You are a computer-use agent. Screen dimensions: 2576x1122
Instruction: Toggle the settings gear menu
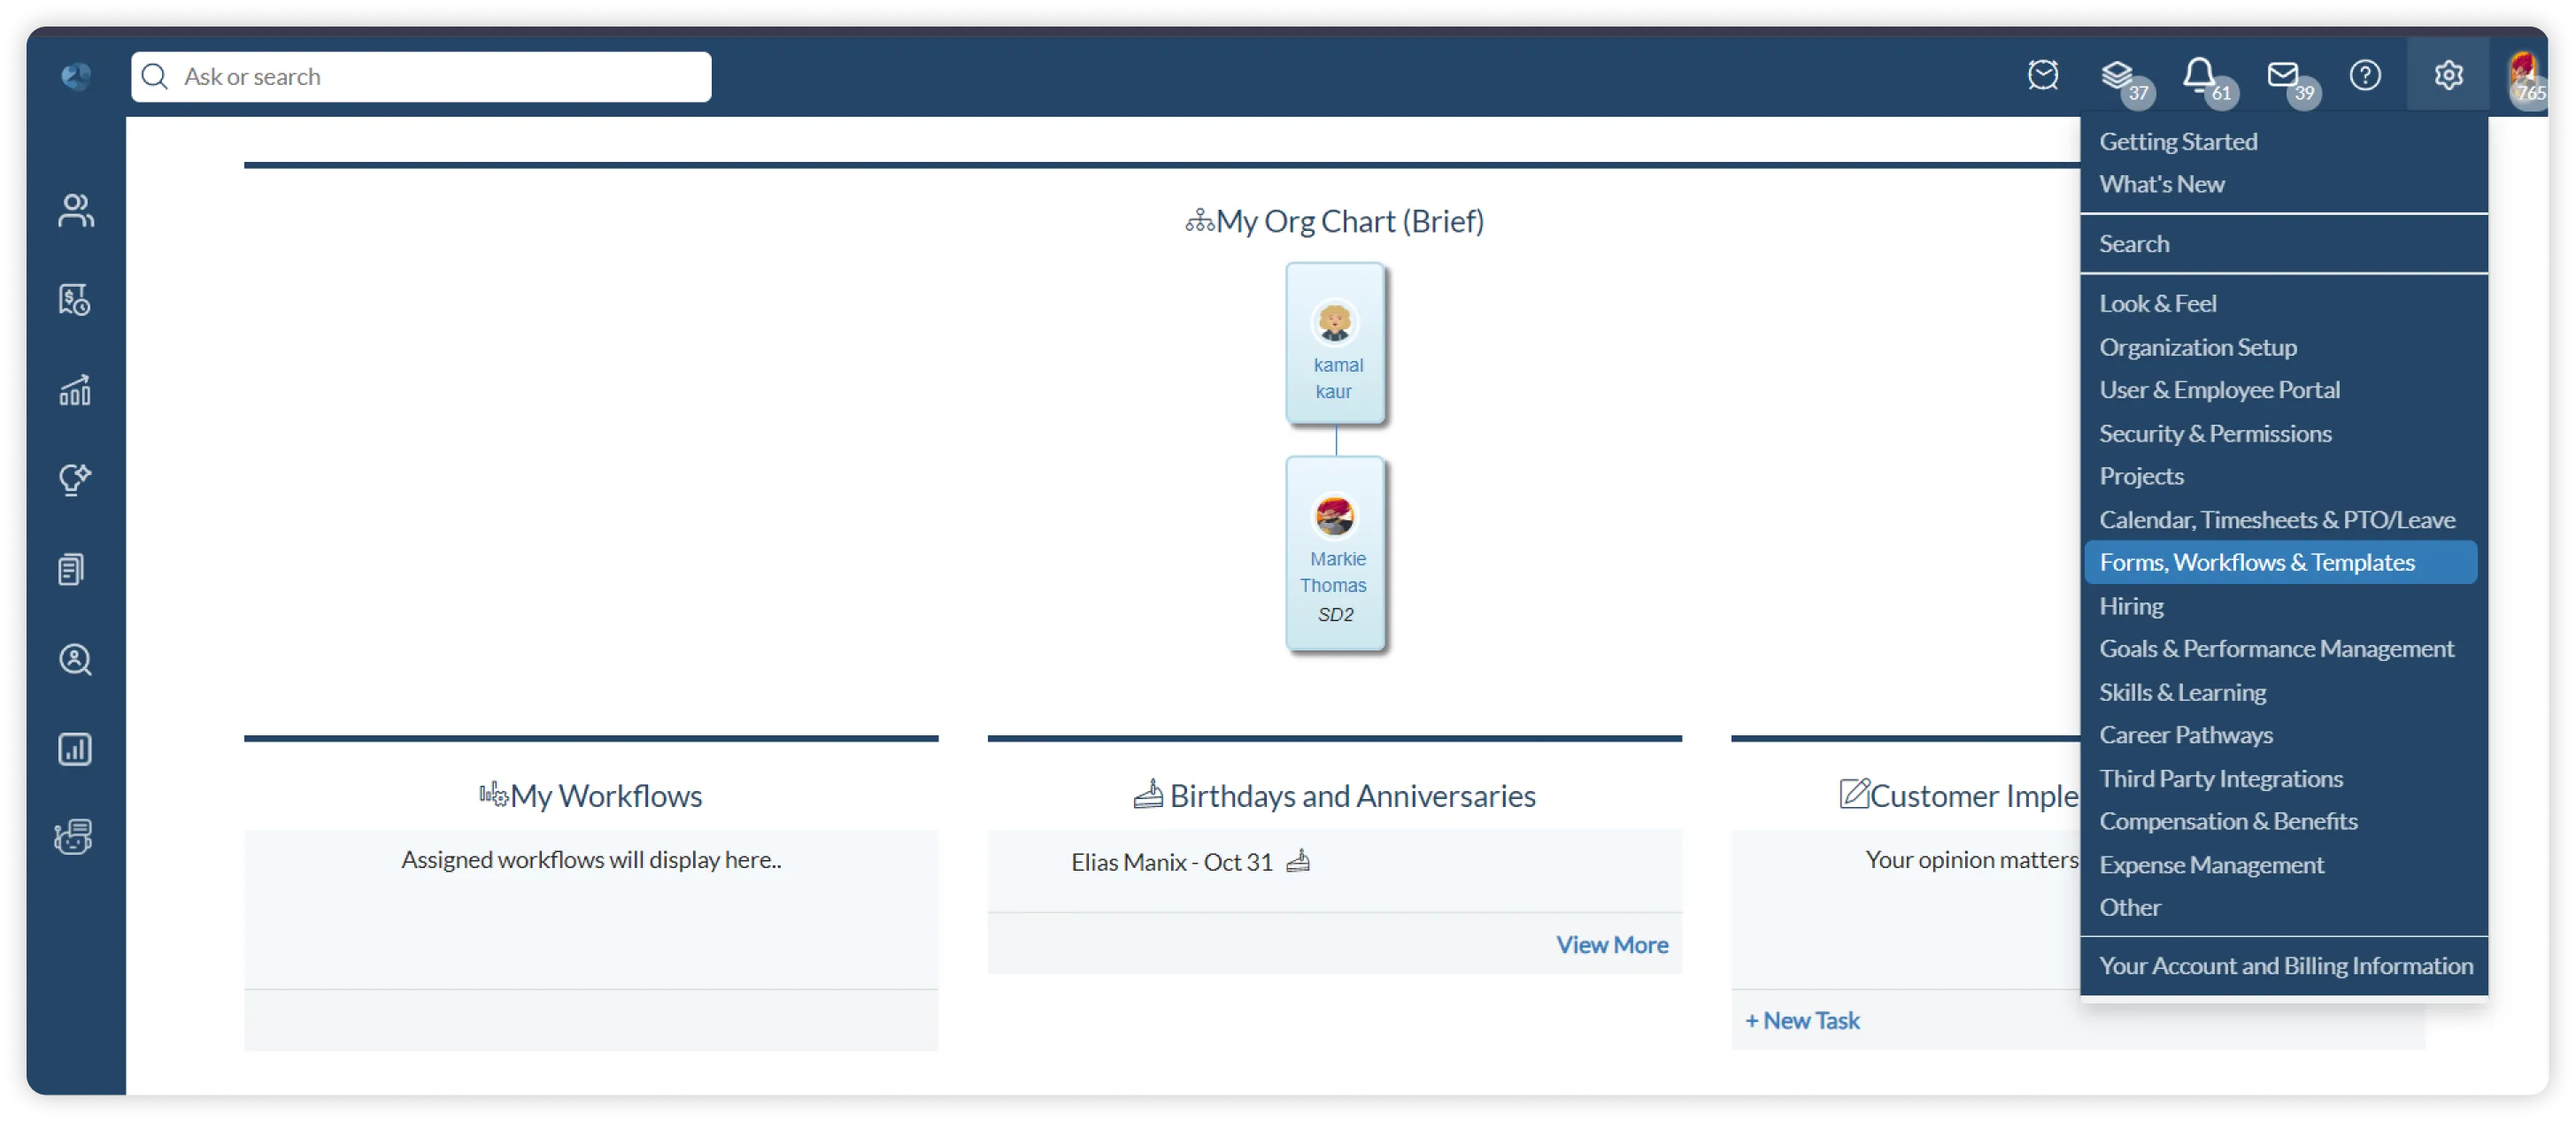(2448, 75)
